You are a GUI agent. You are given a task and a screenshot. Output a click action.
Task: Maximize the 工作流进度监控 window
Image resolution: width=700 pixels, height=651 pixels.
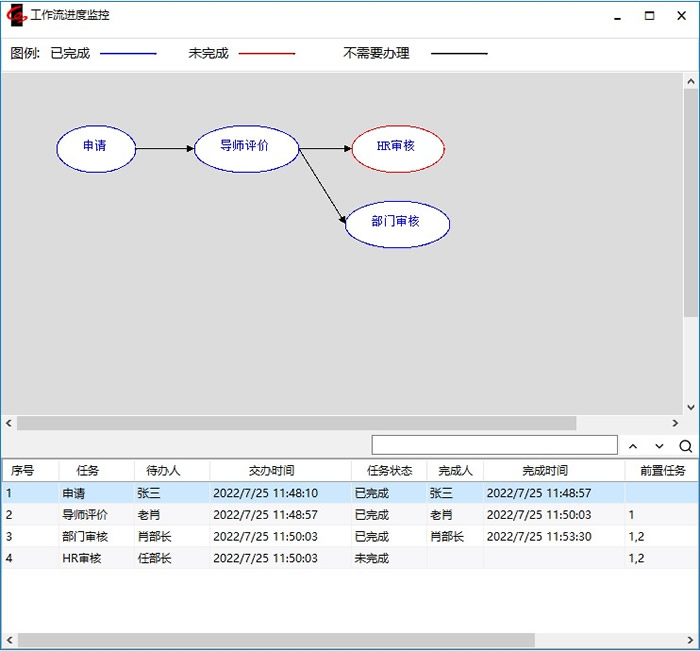click(x=649, y=16)
